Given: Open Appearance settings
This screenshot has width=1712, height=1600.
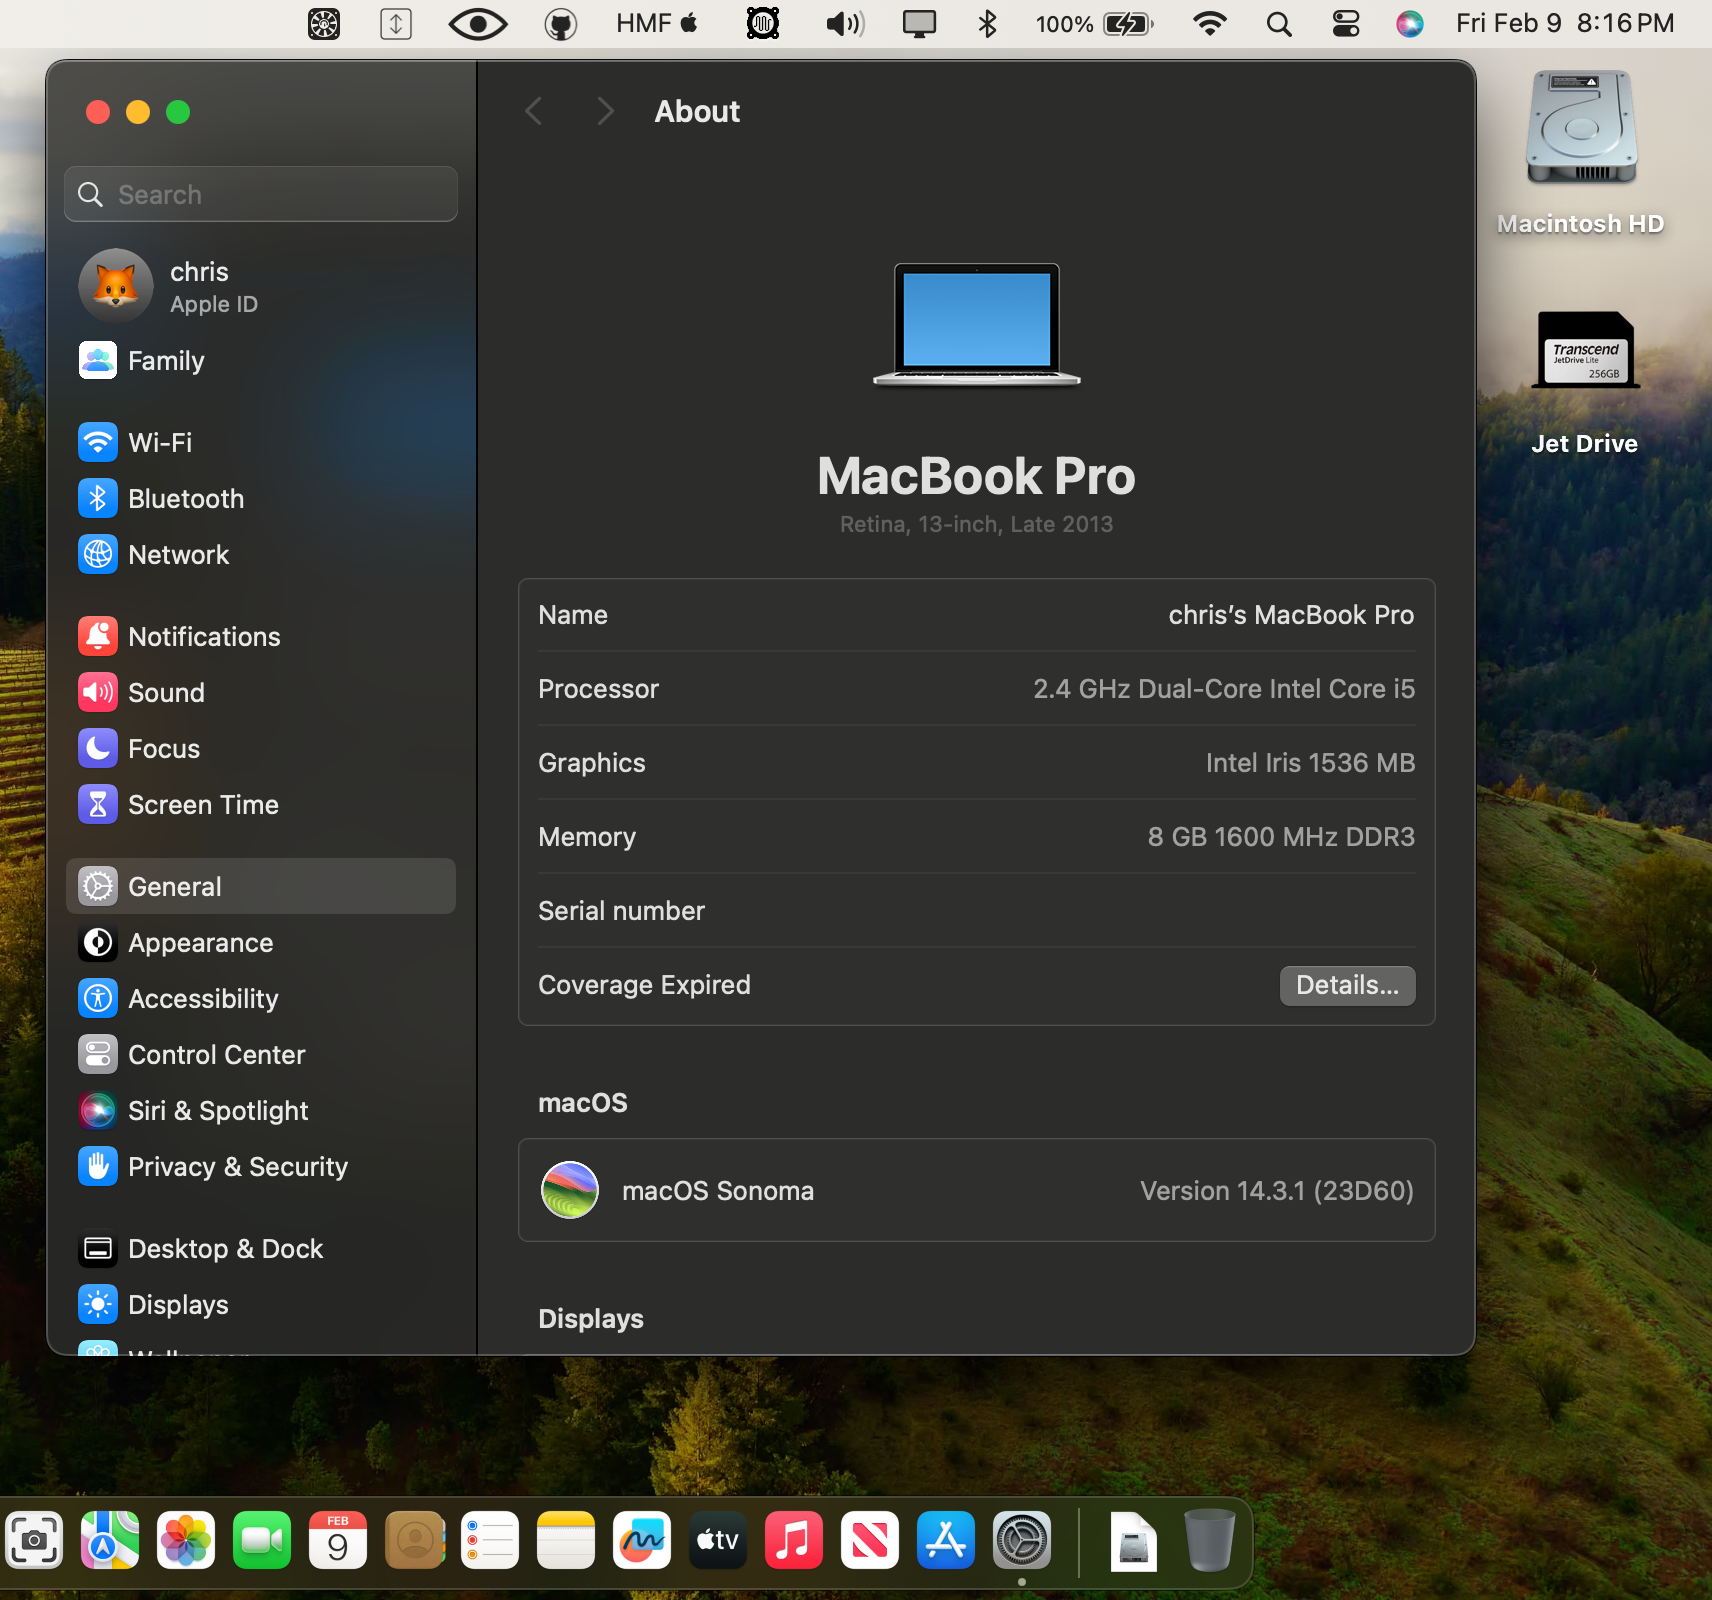Looking at the screenshot, I should pos(260,942).
